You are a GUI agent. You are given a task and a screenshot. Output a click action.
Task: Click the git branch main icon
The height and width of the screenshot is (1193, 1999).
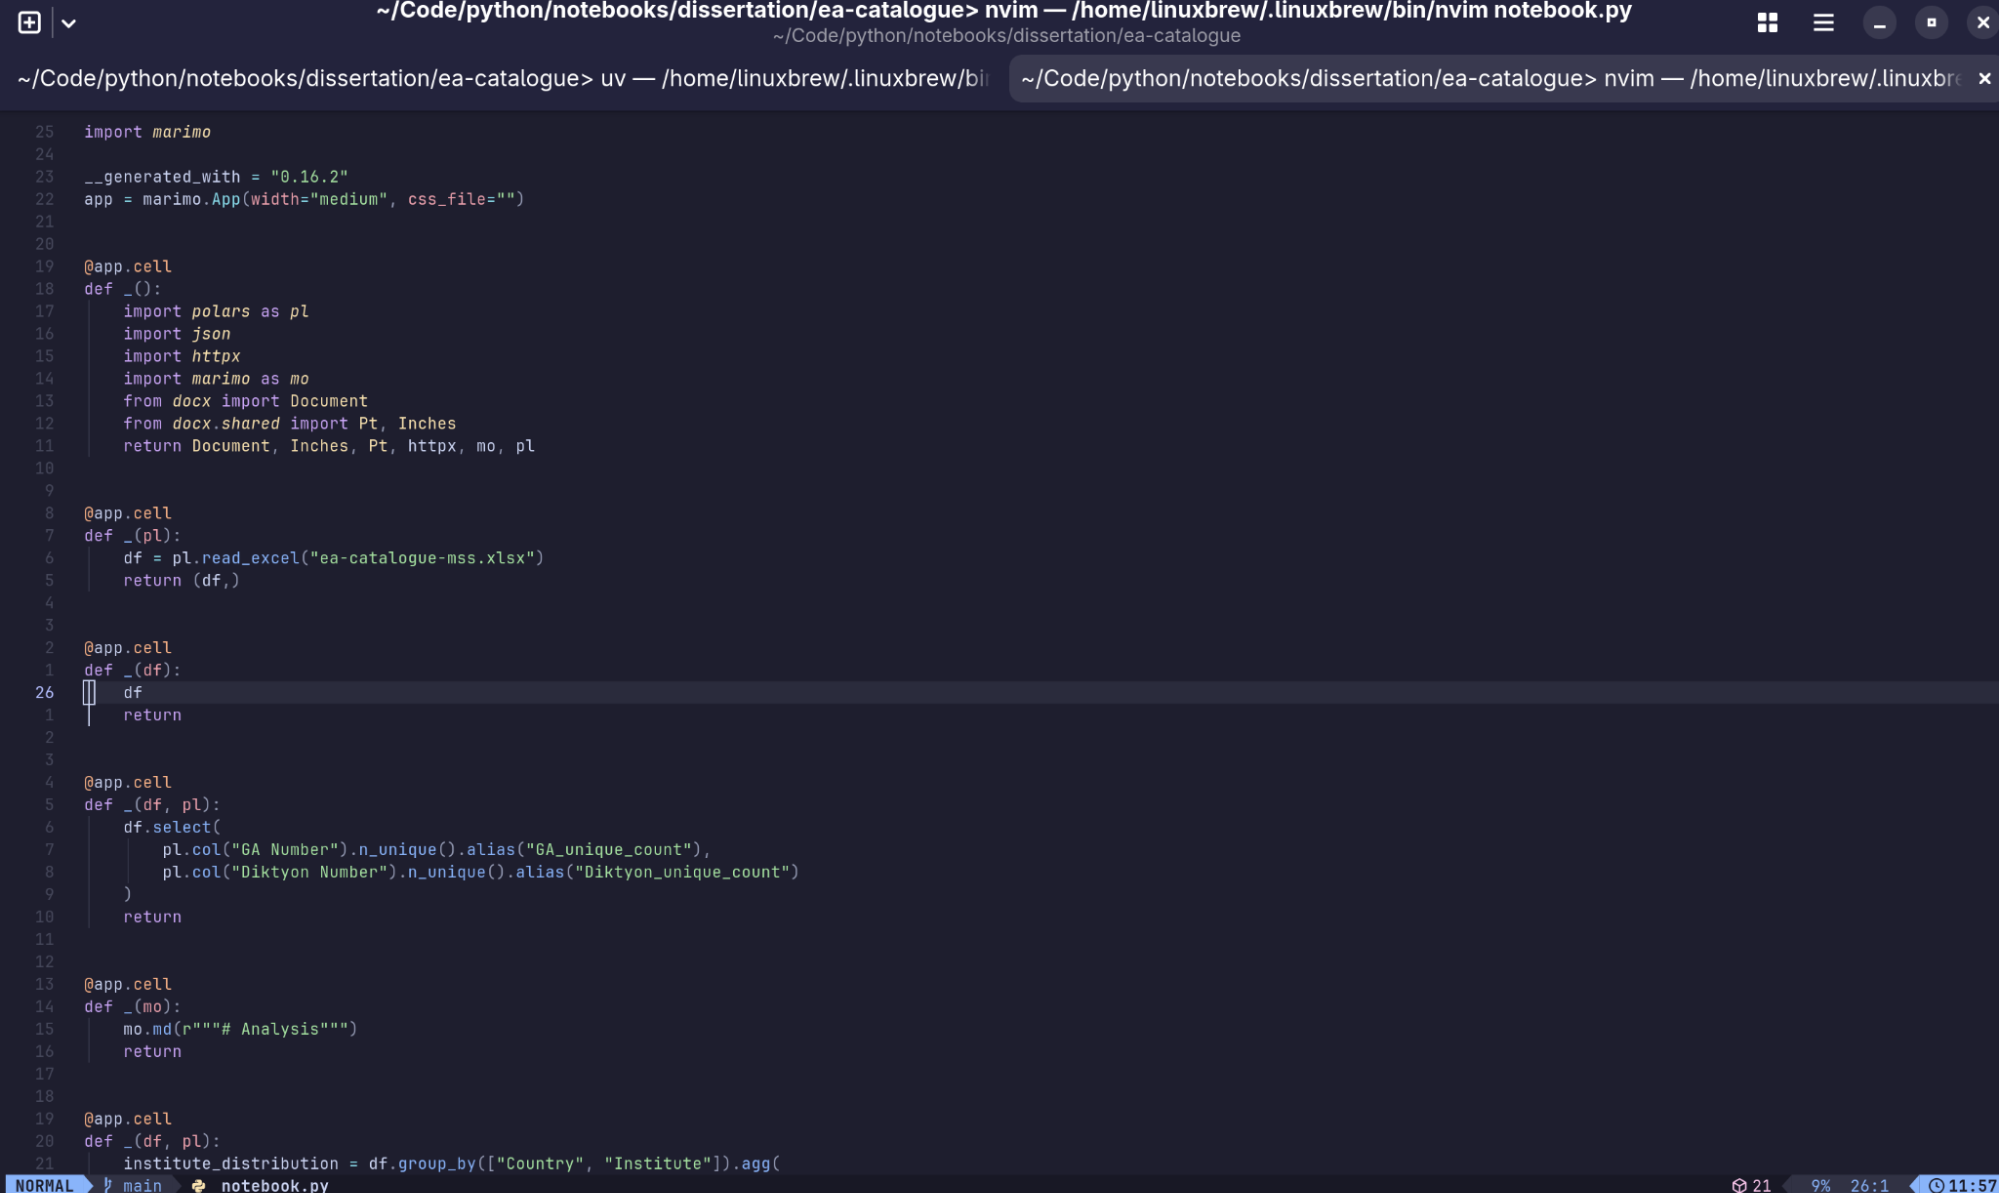108,1185
